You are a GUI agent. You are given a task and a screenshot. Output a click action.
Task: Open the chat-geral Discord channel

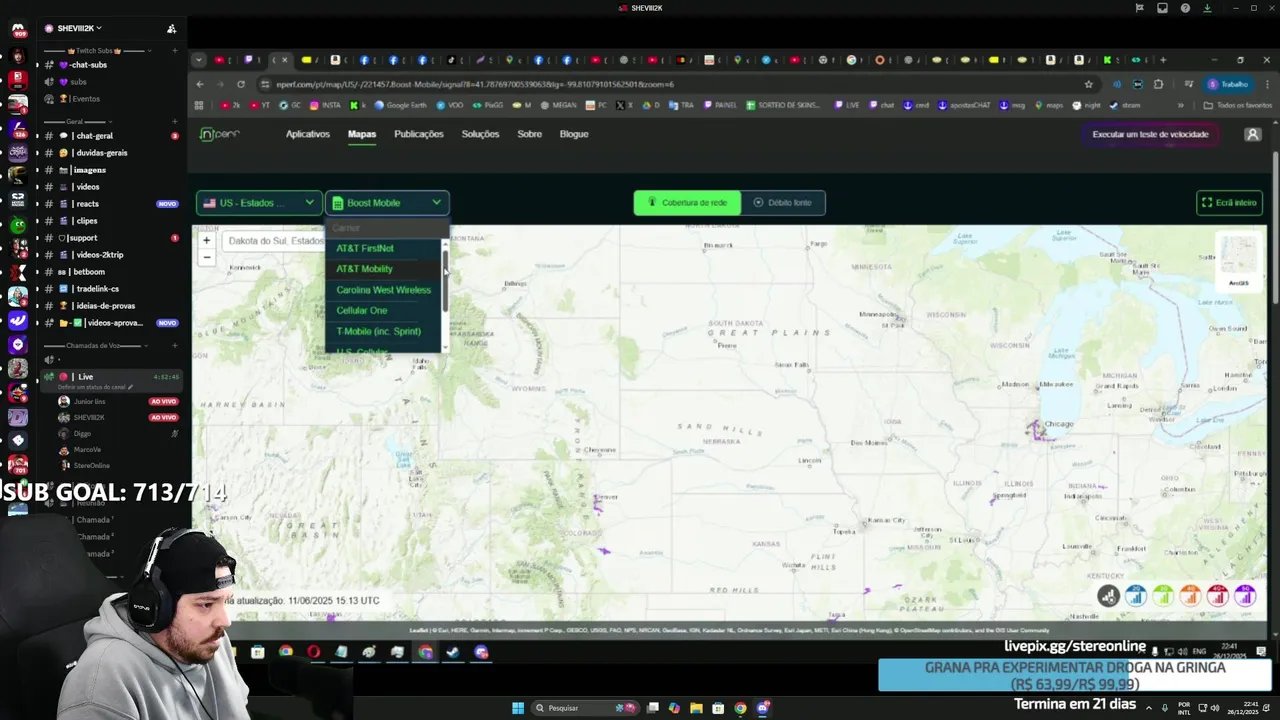click(x=95, y=136)
